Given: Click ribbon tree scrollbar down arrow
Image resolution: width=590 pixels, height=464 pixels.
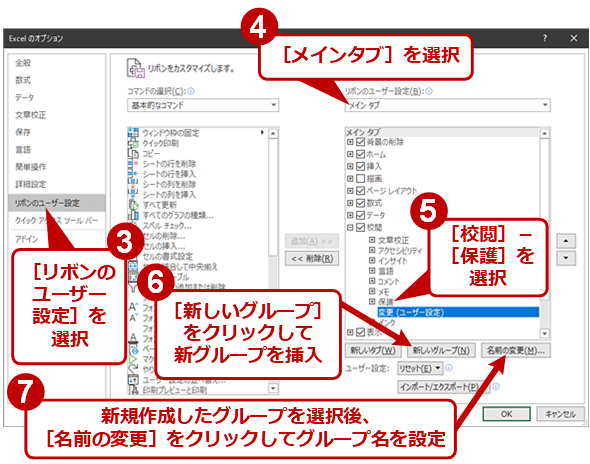Looking at the screenshot, I should (544, 333).
